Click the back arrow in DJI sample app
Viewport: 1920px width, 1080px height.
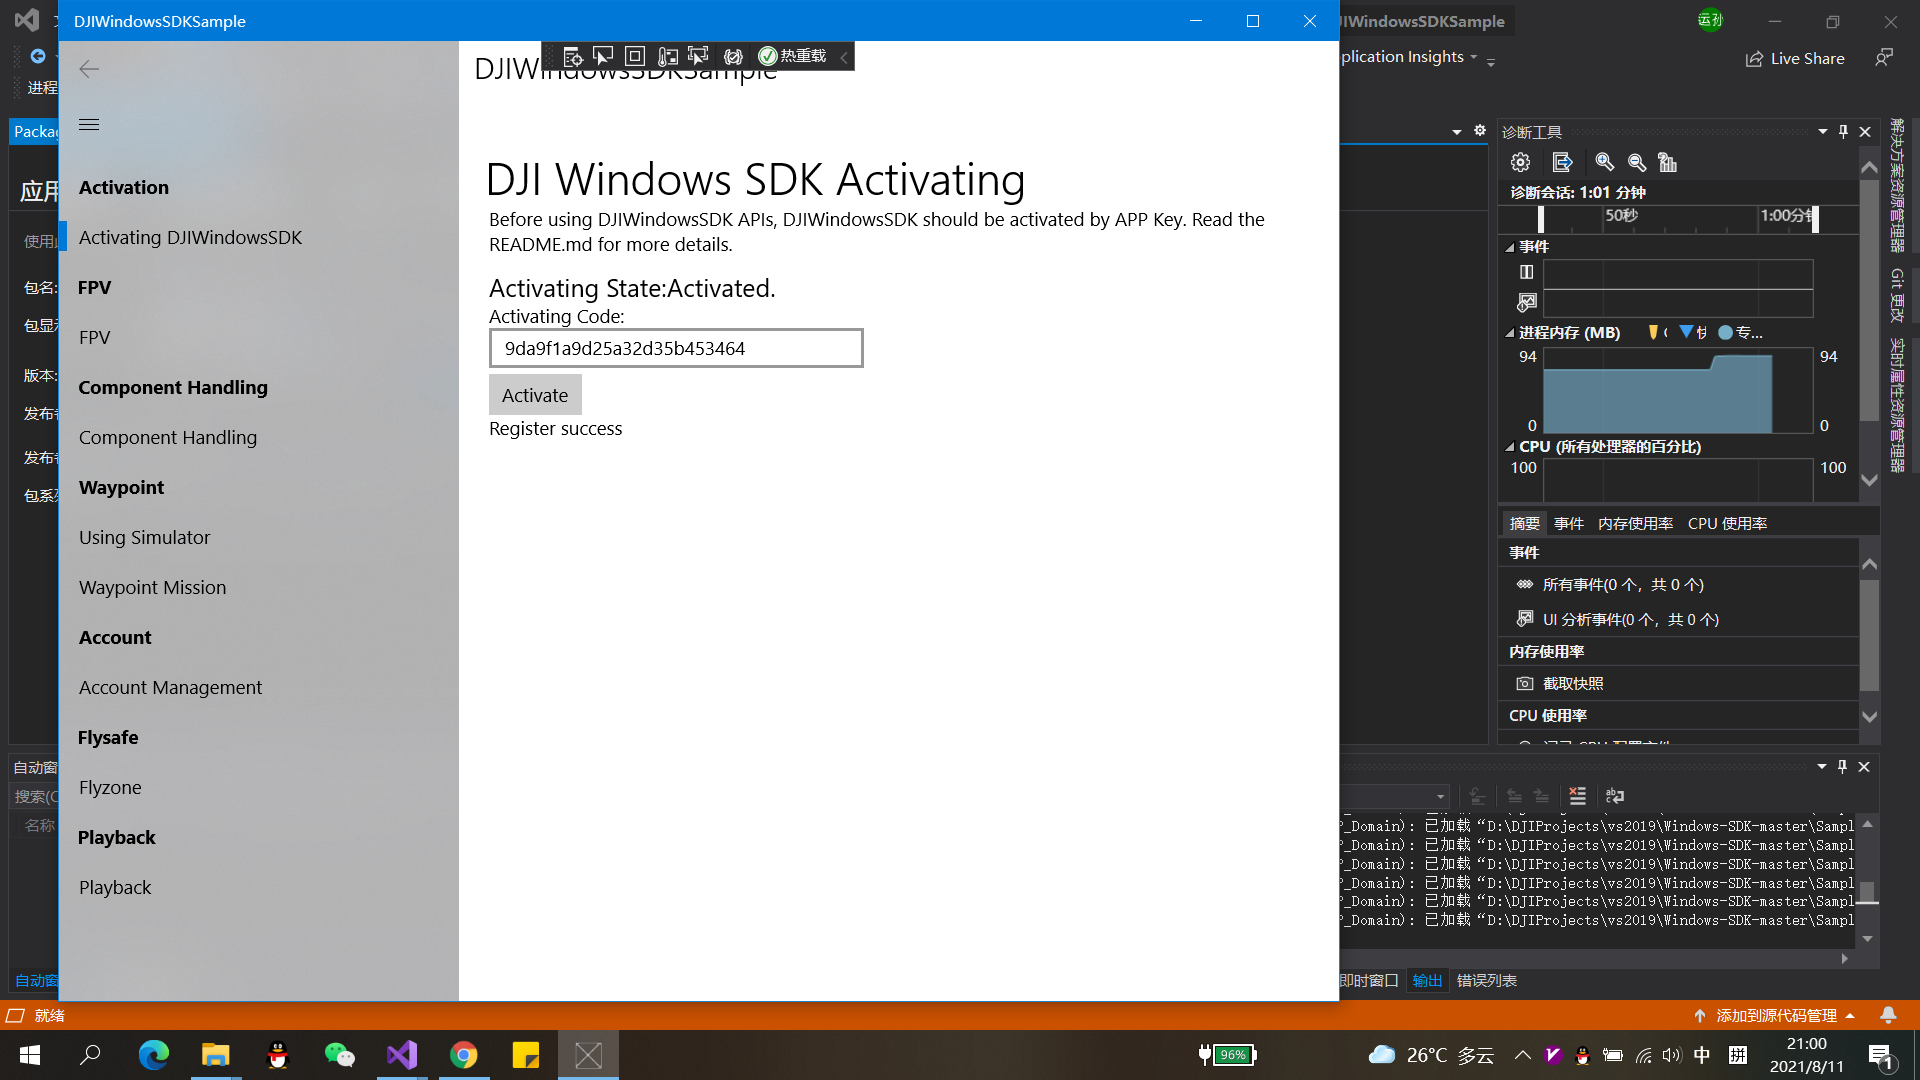point(89,69)
